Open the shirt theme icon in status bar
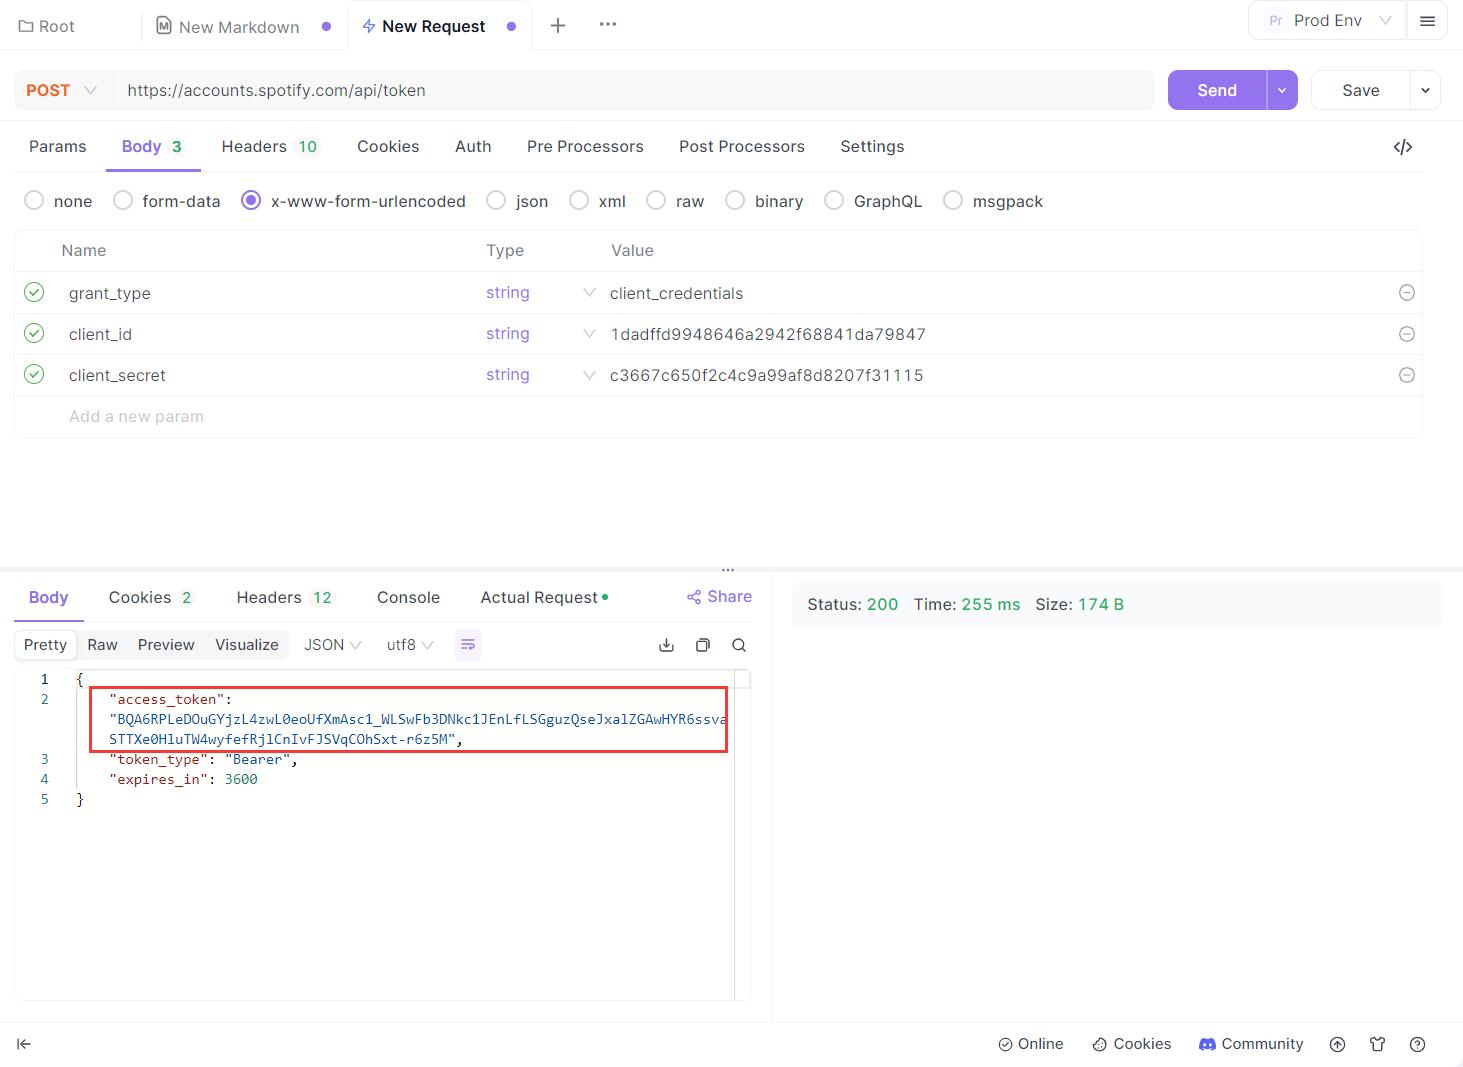The height and width of the screenshot is (1067, 1463). pos(1377,1044)
